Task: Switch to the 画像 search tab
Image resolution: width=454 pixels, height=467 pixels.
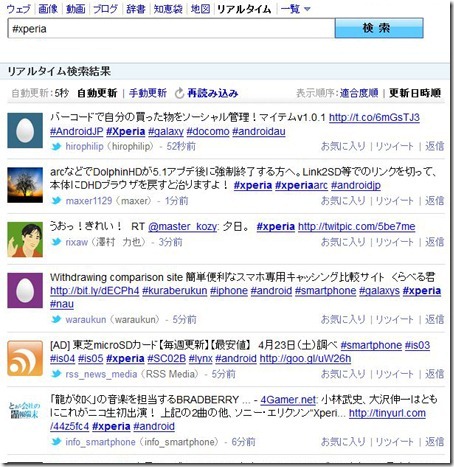Action: click(48, 9)
